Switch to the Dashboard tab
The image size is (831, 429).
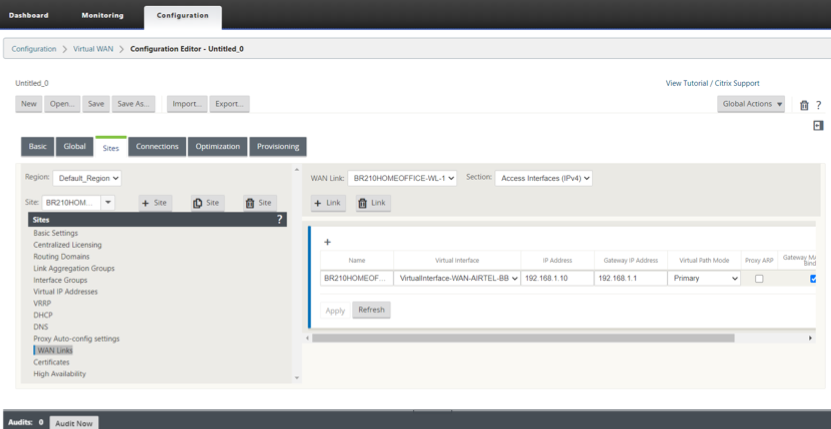pyautogui.click(x=29, y=15)
